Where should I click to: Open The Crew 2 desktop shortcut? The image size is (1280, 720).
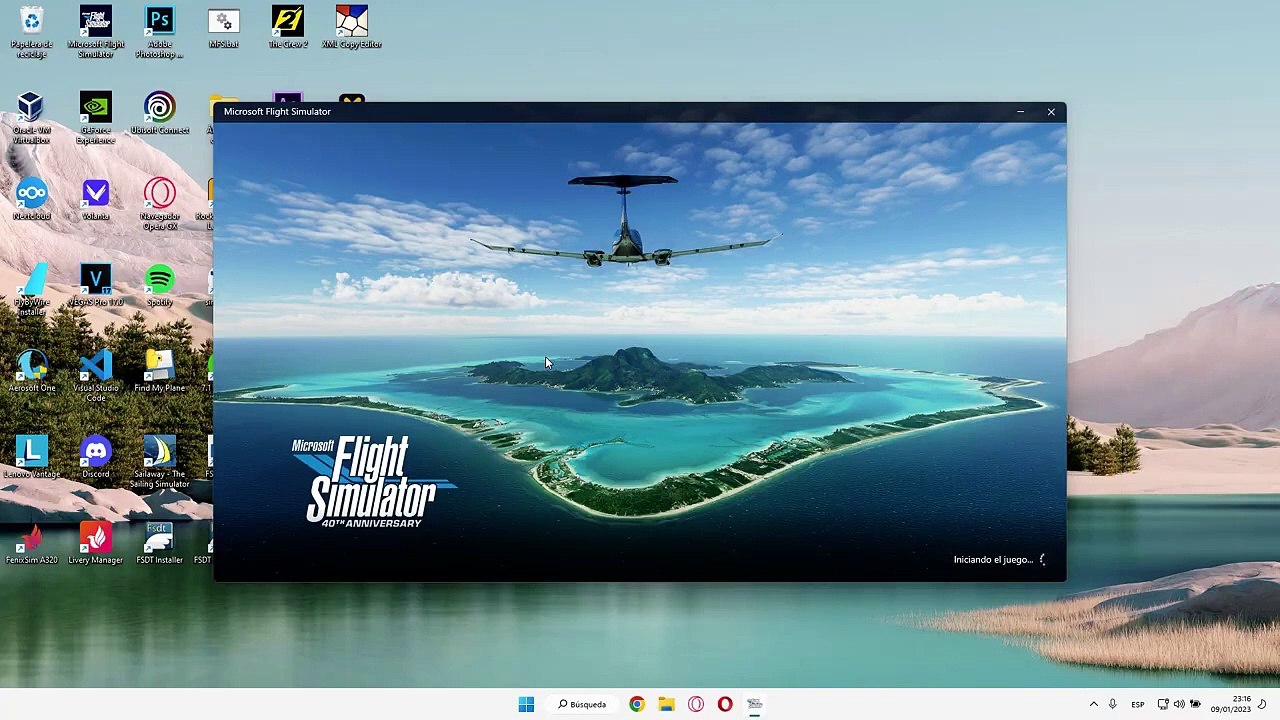click(x=287, y=28)
